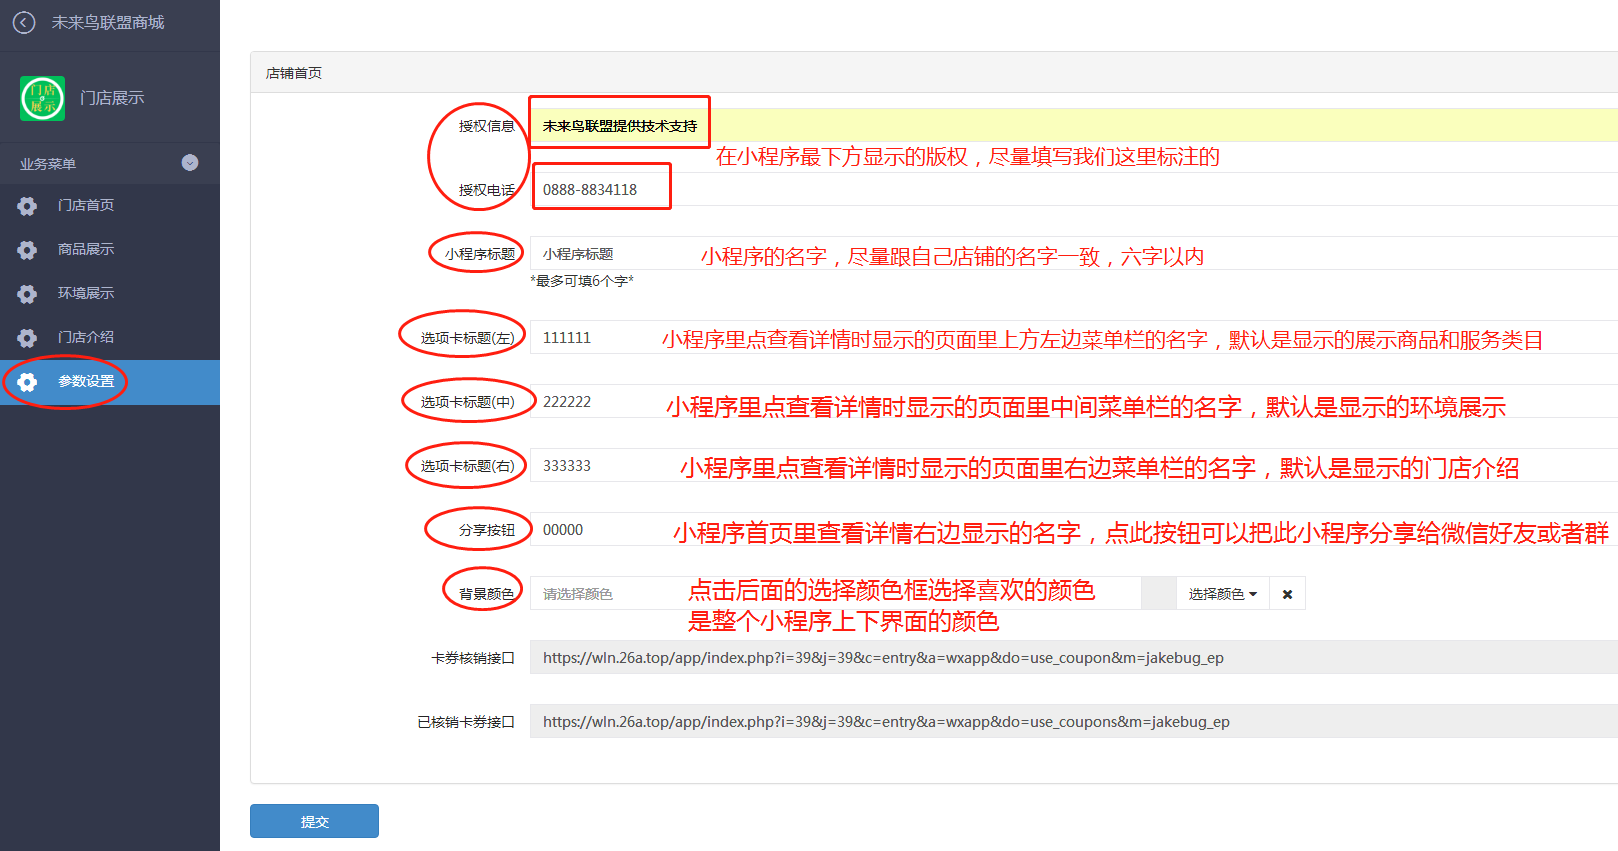Click the 选项卡标题(左) field containing 111111

click(x=590, y=338)
